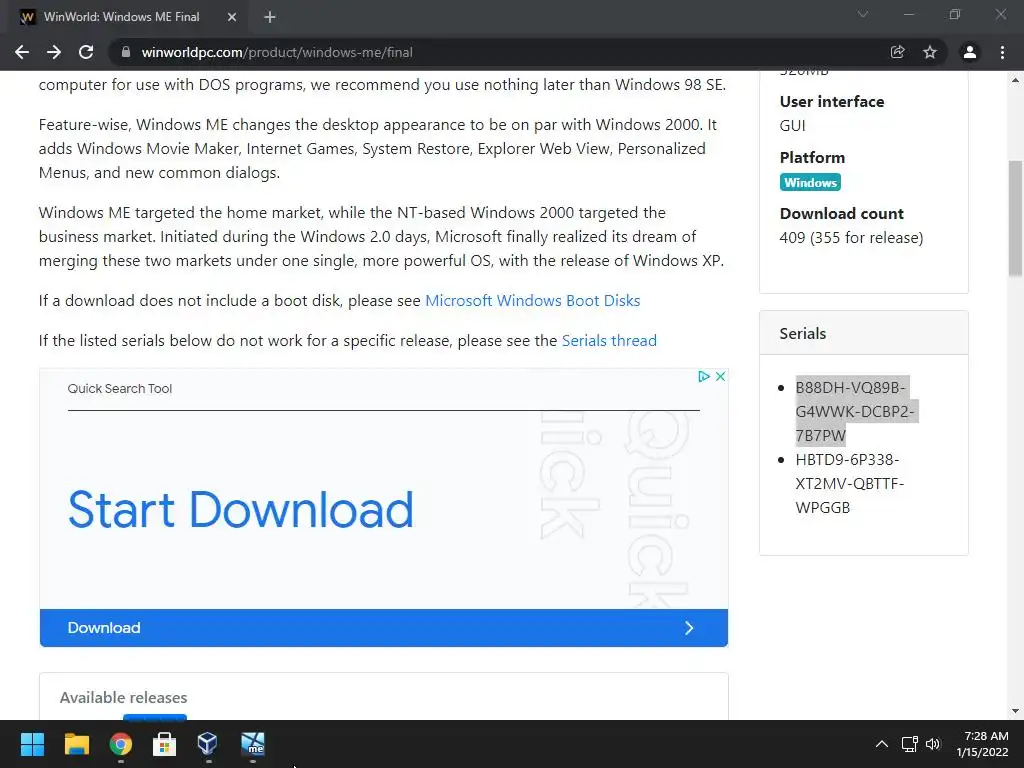The image size is (1024, 768).
Task: Select serial HBTD9-6P338-XT2MV-QBTTF-WPGGB
Action: point(850,483)
